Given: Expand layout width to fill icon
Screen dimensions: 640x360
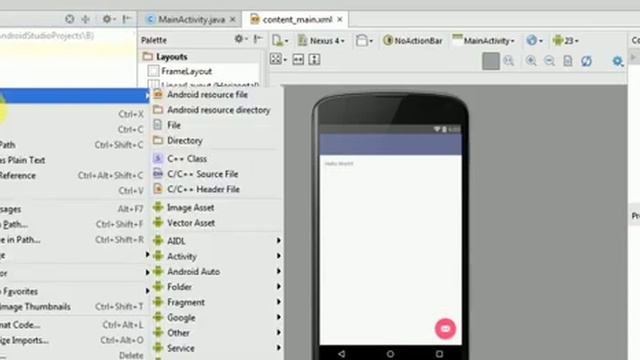Looking at the screenshot, I should (298, 60).
